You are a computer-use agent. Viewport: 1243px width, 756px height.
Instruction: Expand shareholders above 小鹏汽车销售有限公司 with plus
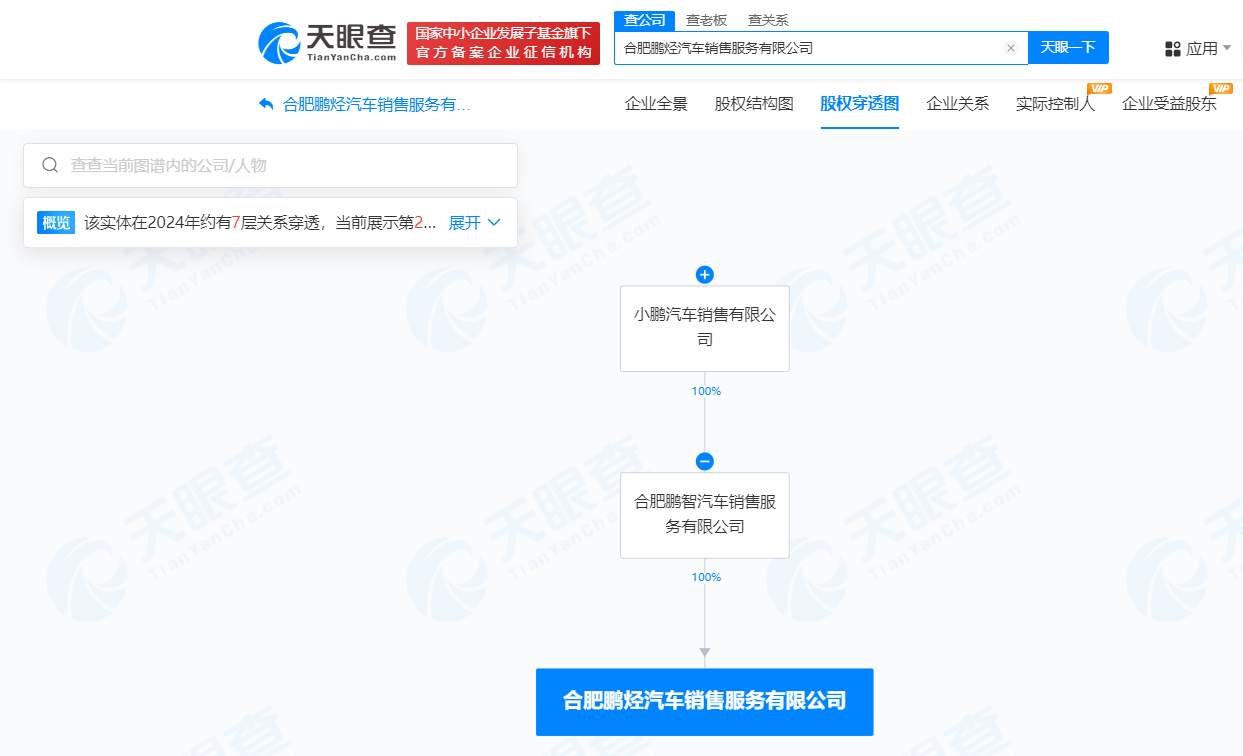tap(705, 275)
